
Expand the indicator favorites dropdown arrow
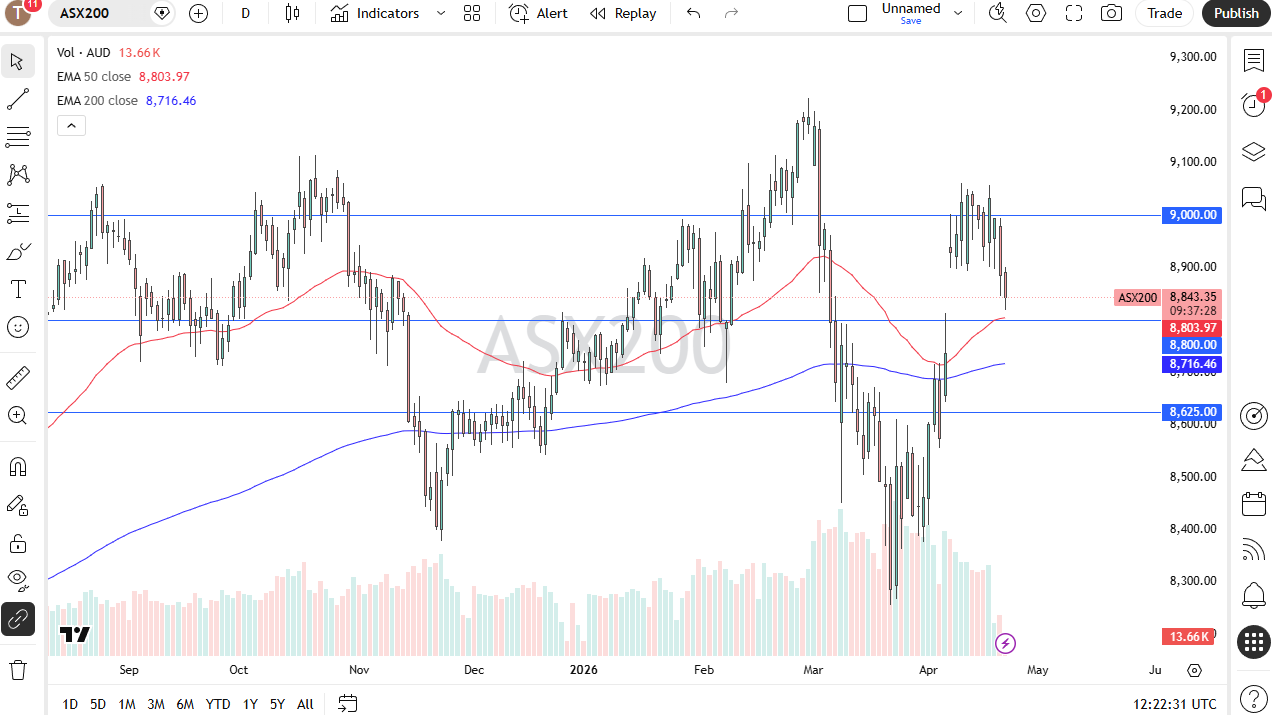(x=441, y=13)
